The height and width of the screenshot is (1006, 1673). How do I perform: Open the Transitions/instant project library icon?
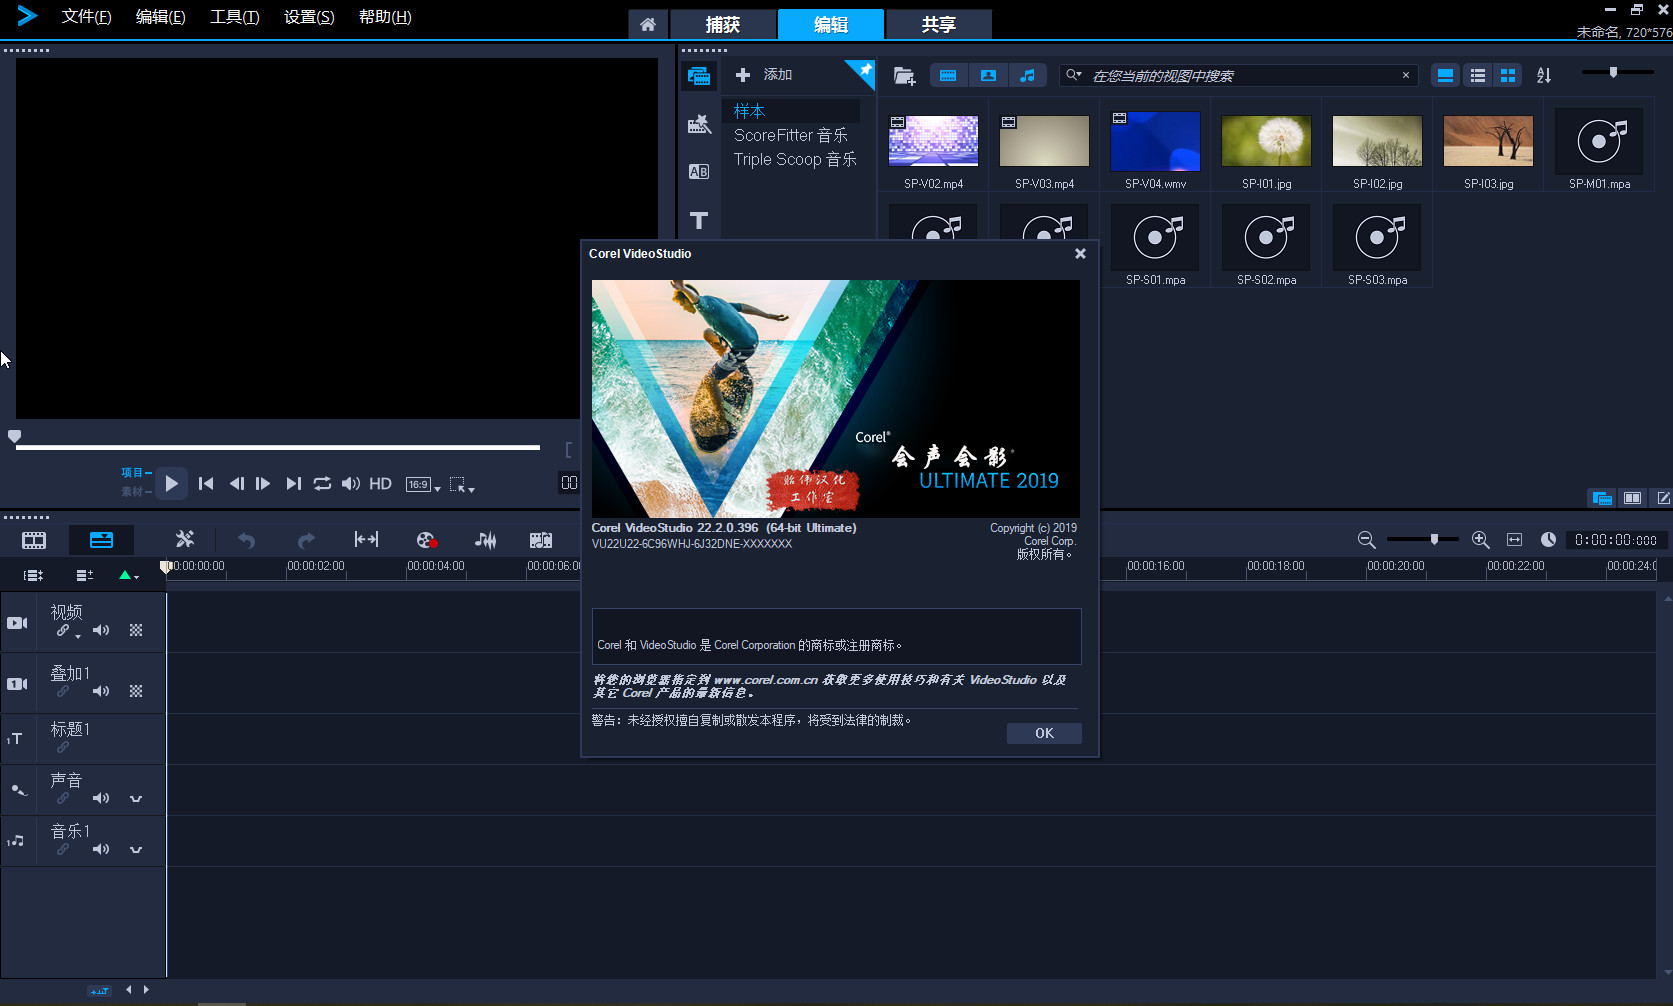click(699, 125)
